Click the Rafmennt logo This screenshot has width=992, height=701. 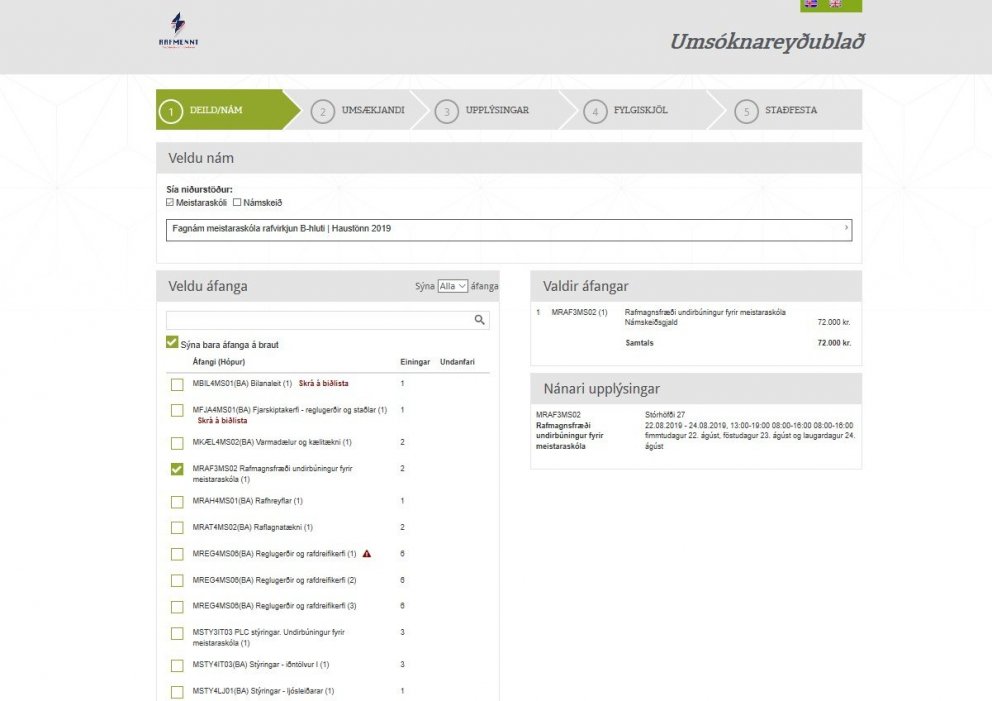coord(178,30)
